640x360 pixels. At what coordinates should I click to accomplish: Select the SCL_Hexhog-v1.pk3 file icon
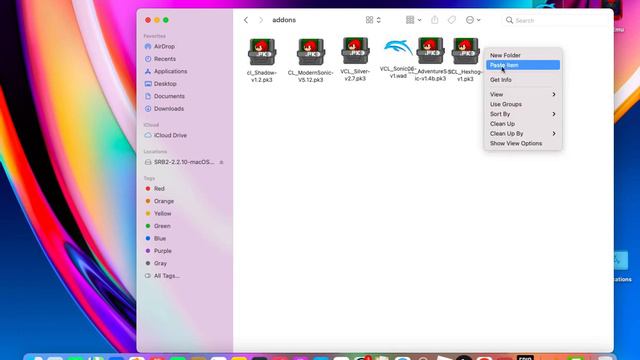click(465, 51)
